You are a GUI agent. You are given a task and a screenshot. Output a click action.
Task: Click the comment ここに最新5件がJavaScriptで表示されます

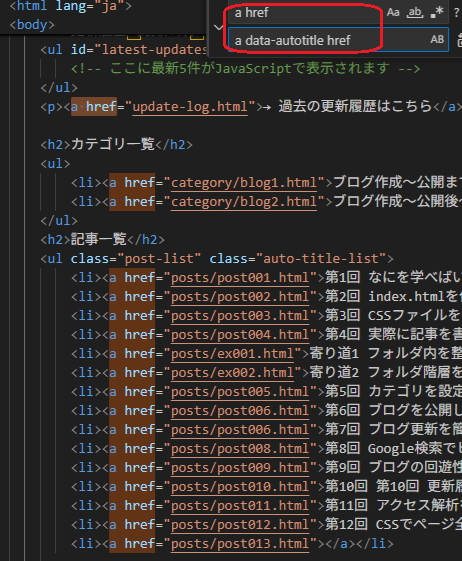coord(245,68)
